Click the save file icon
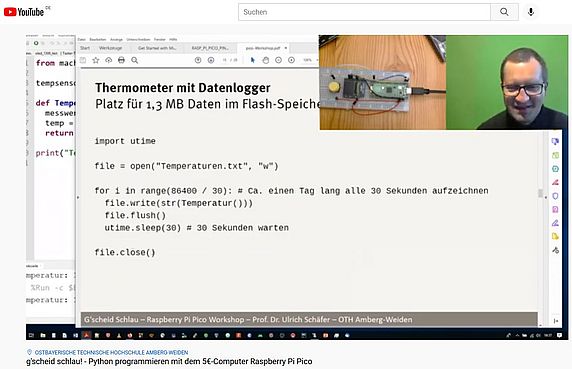 click(x=83, y=60)
